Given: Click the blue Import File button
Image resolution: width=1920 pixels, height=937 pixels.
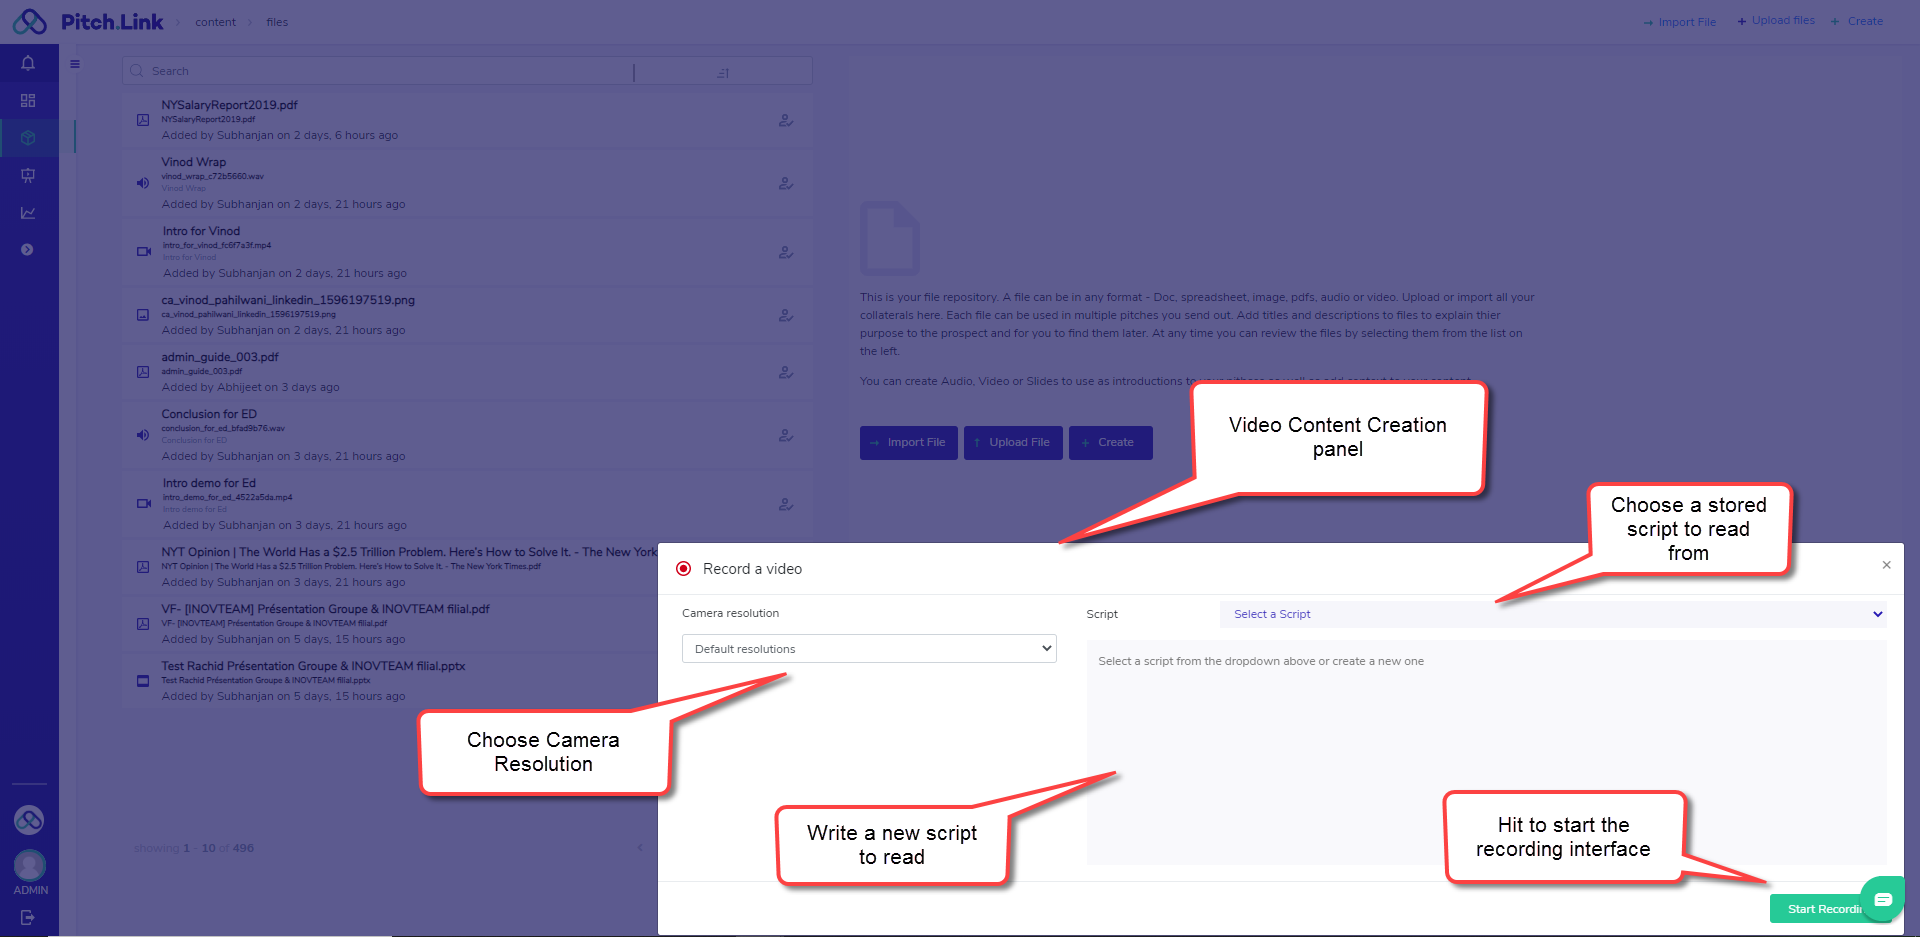Looking at the screenshot, I should point(908,443).
